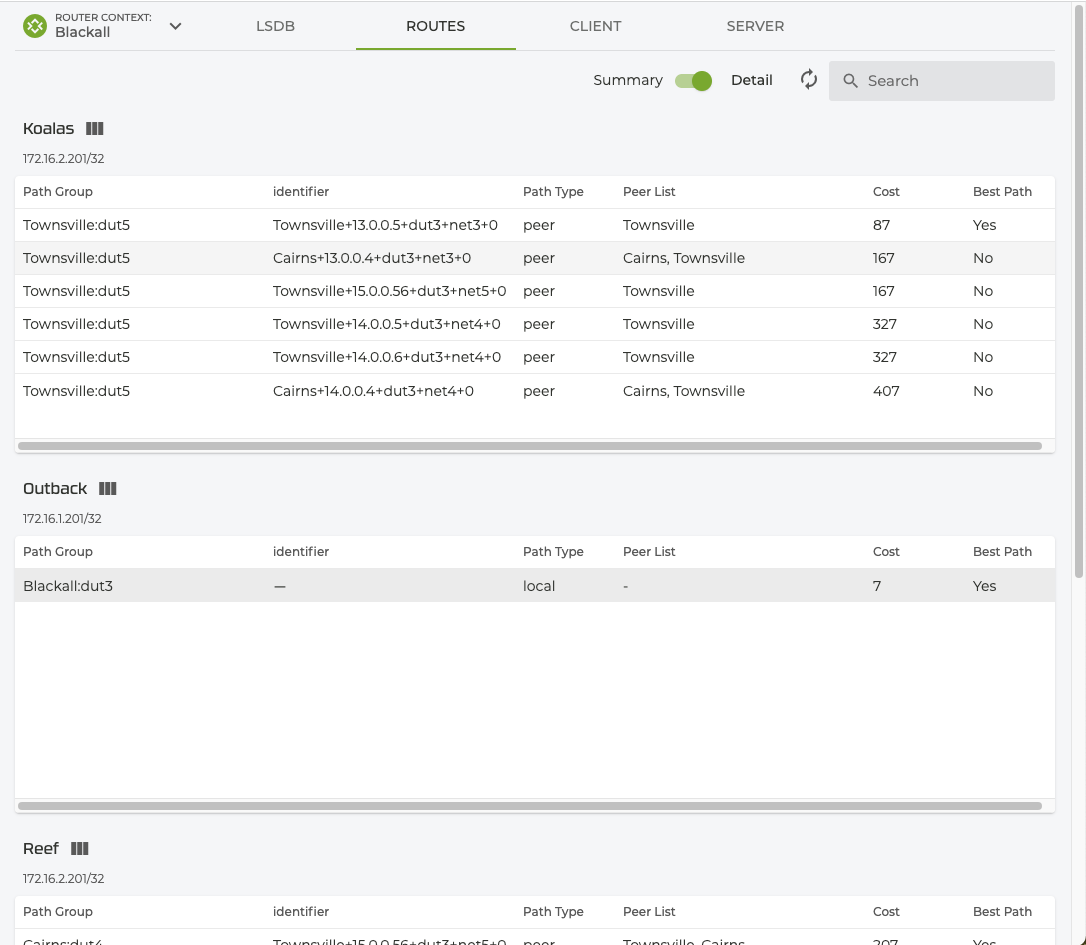The image size is (1086, 945).
Task: Select the Blackall:dut3 local route row
Action: coord(534,586)
